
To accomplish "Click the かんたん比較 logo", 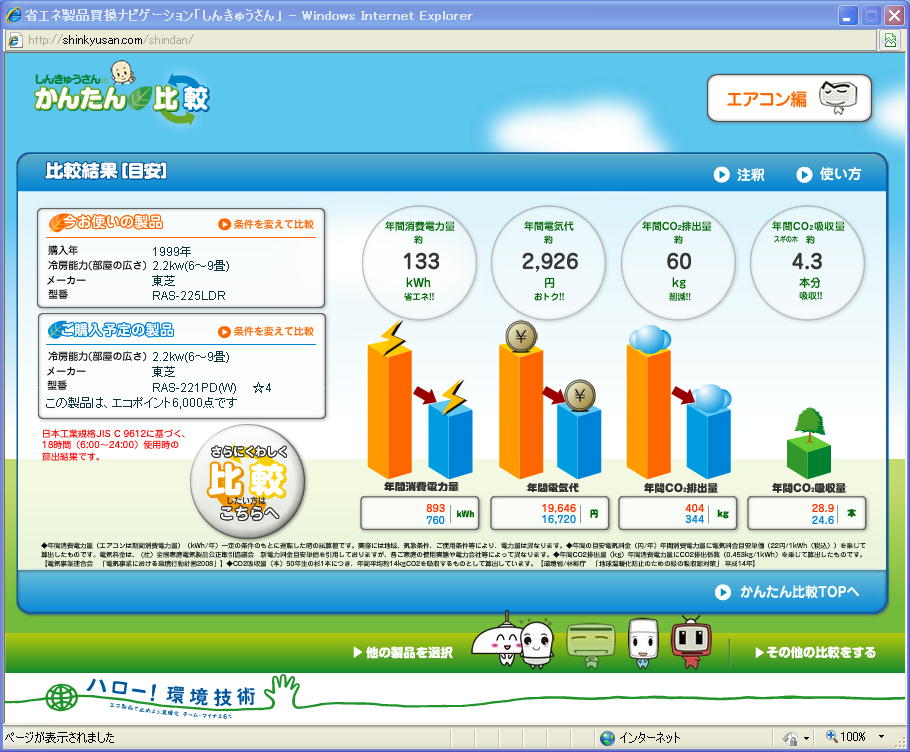I will 121,93.
